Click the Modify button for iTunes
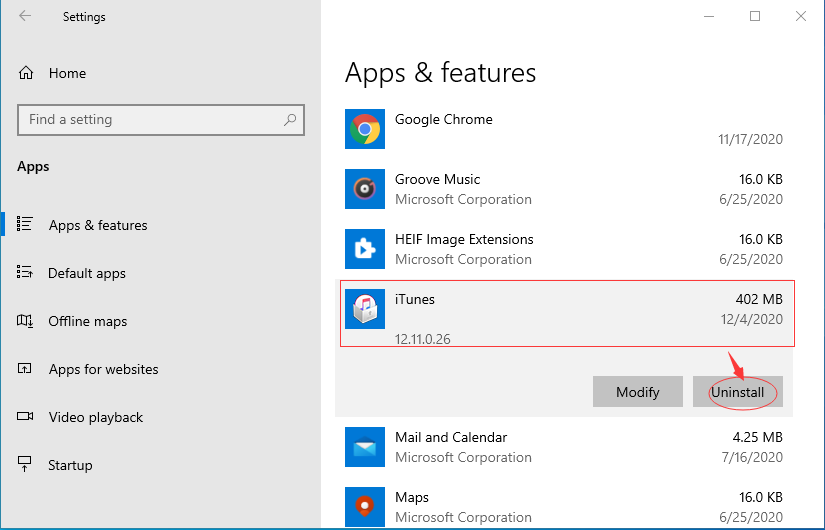 point(638,392)
